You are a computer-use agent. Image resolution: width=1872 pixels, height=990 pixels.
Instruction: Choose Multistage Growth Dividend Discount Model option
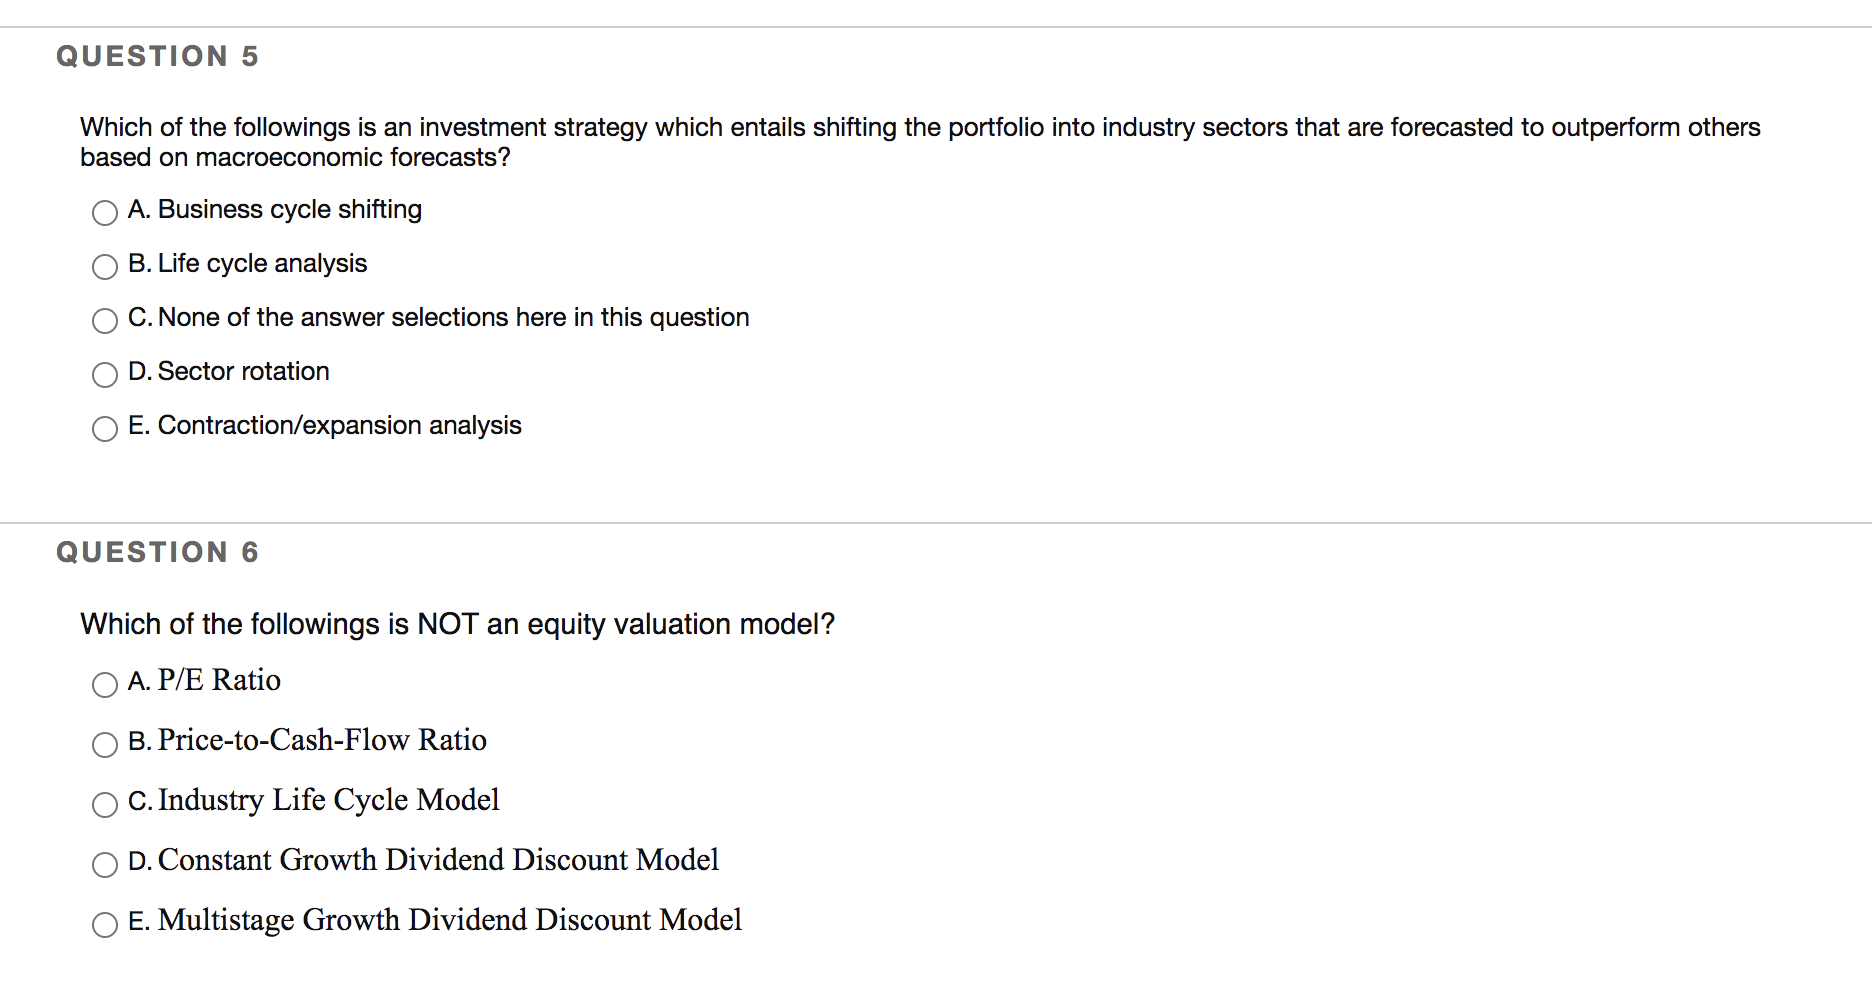pyautogui.click(x=105, y=924)
